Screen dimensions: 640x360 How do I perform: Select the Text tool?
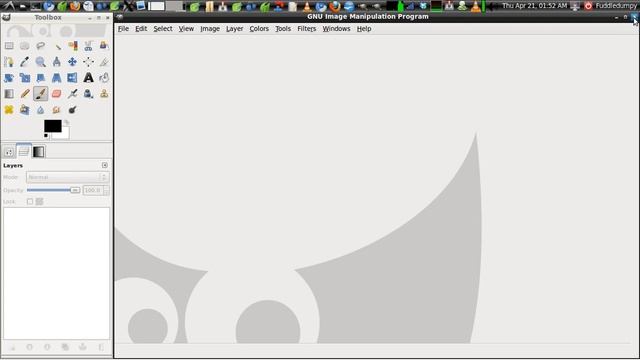[88, 78]
